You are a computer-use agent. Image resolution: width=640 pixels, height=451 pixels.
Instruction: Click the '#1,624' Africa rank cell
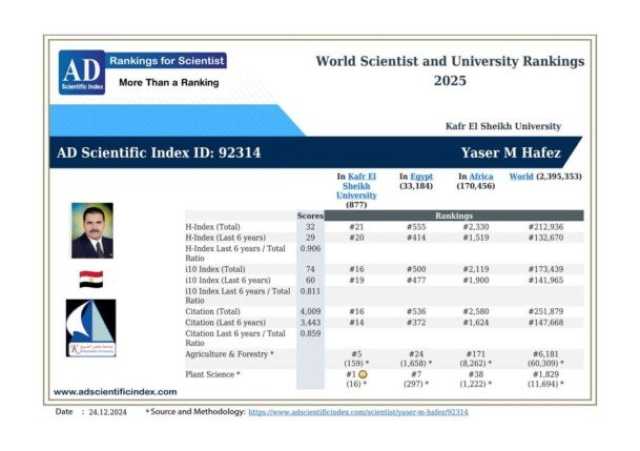click(476, 322)
